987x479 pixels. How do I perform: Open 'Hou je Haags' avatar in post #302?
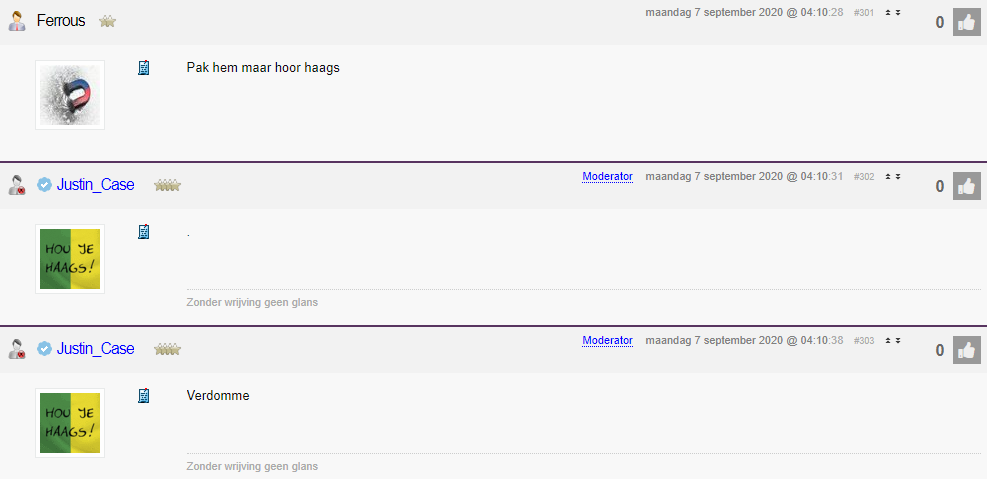coord(70,259)
